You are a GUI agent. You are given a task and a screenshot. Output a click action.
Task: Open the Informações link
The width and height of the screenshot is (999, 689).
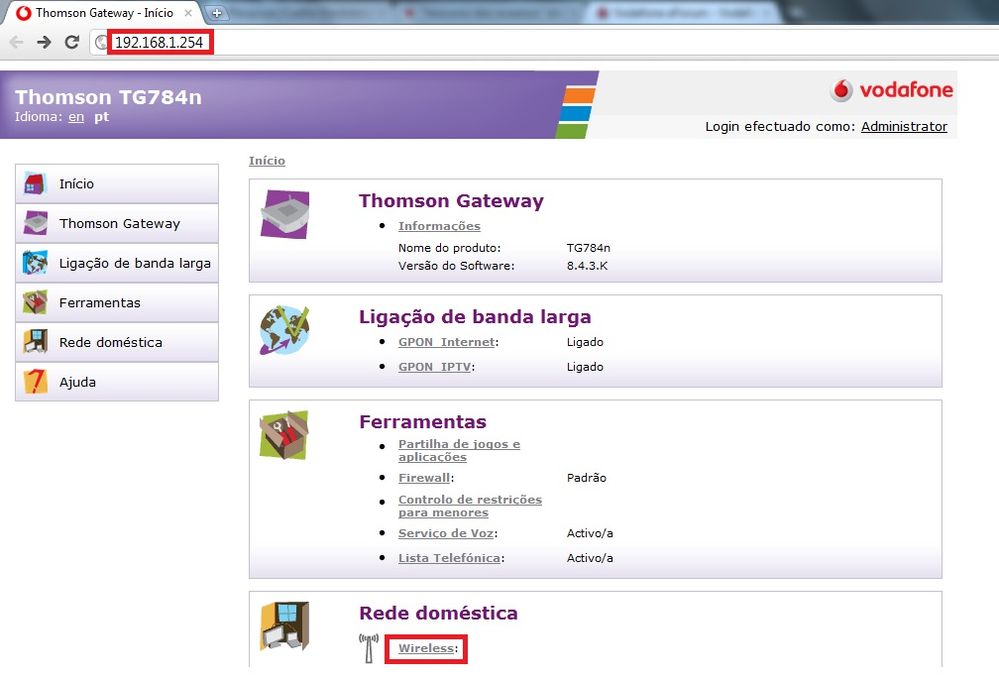pos(439,226)
